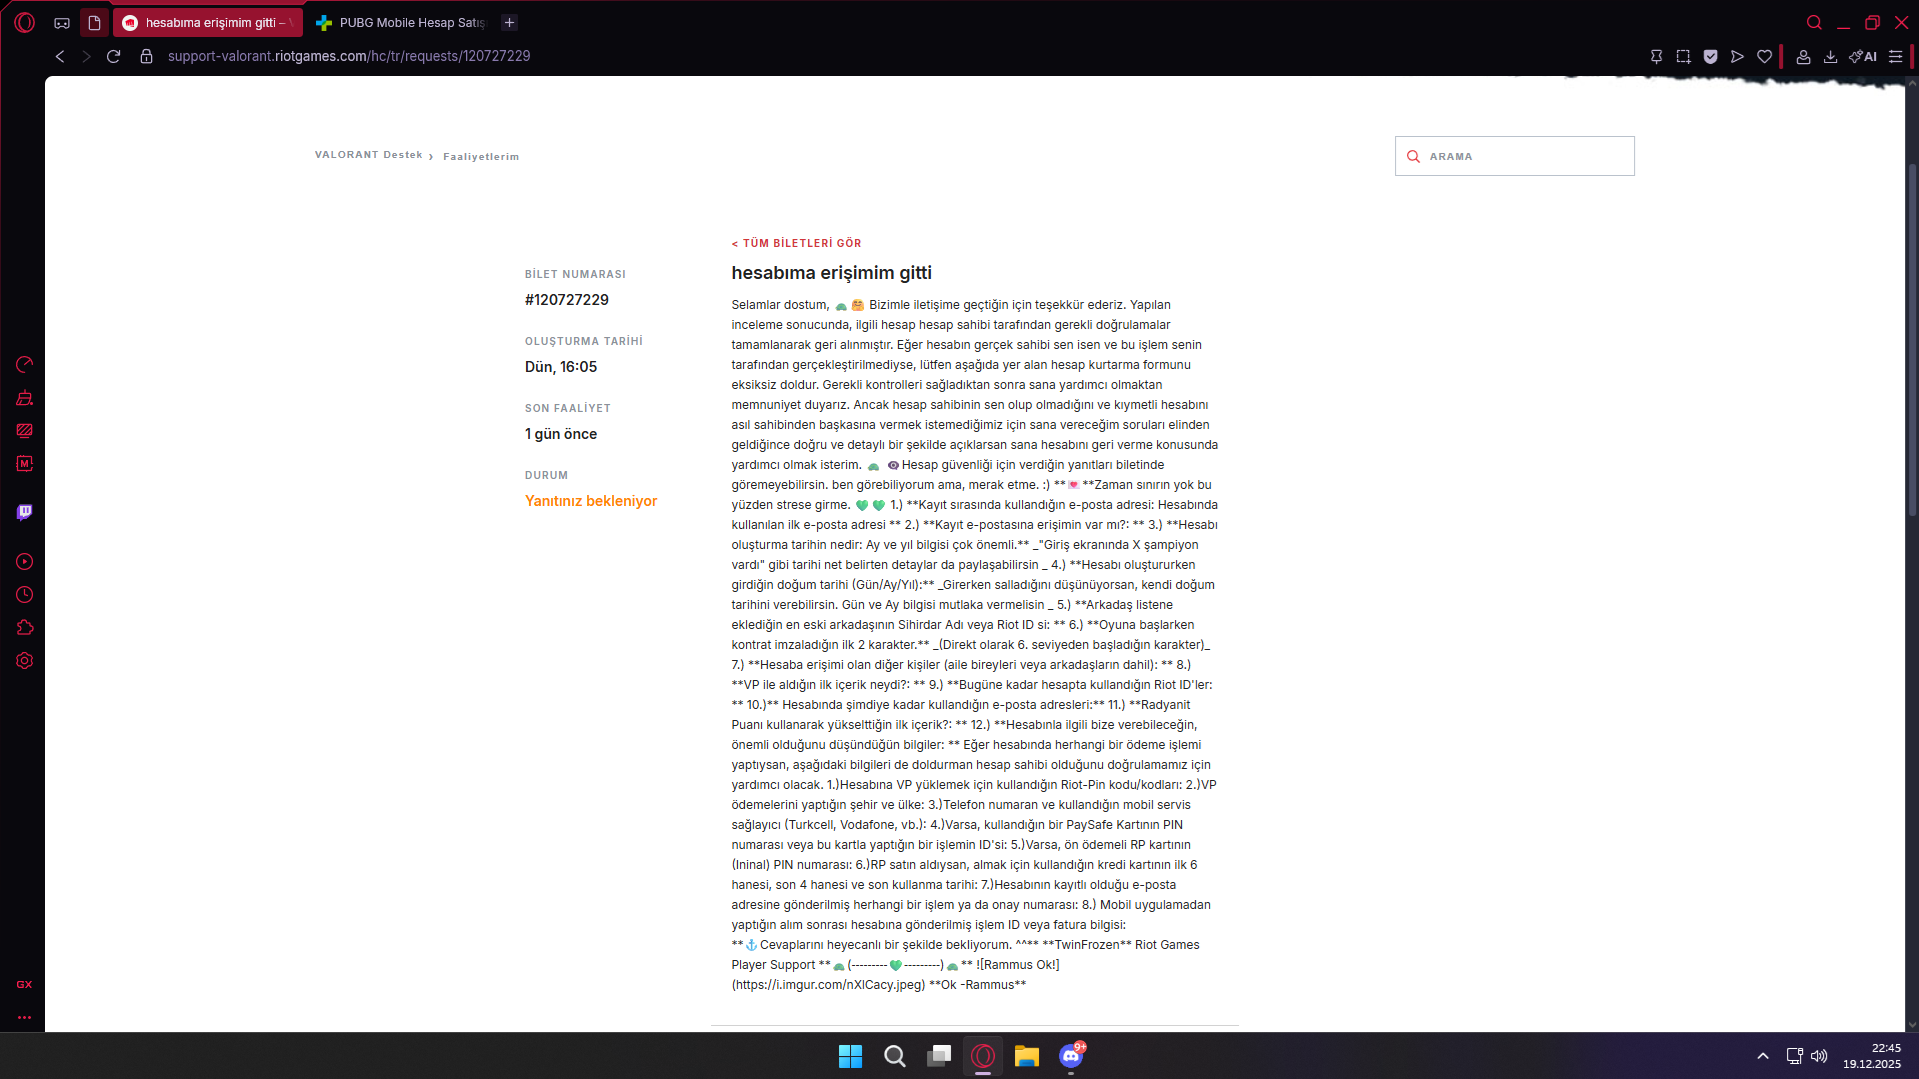This screenshot has width=1919, height=1079.
Task: Launch the AI assistant
Action: pos(1862,56)
